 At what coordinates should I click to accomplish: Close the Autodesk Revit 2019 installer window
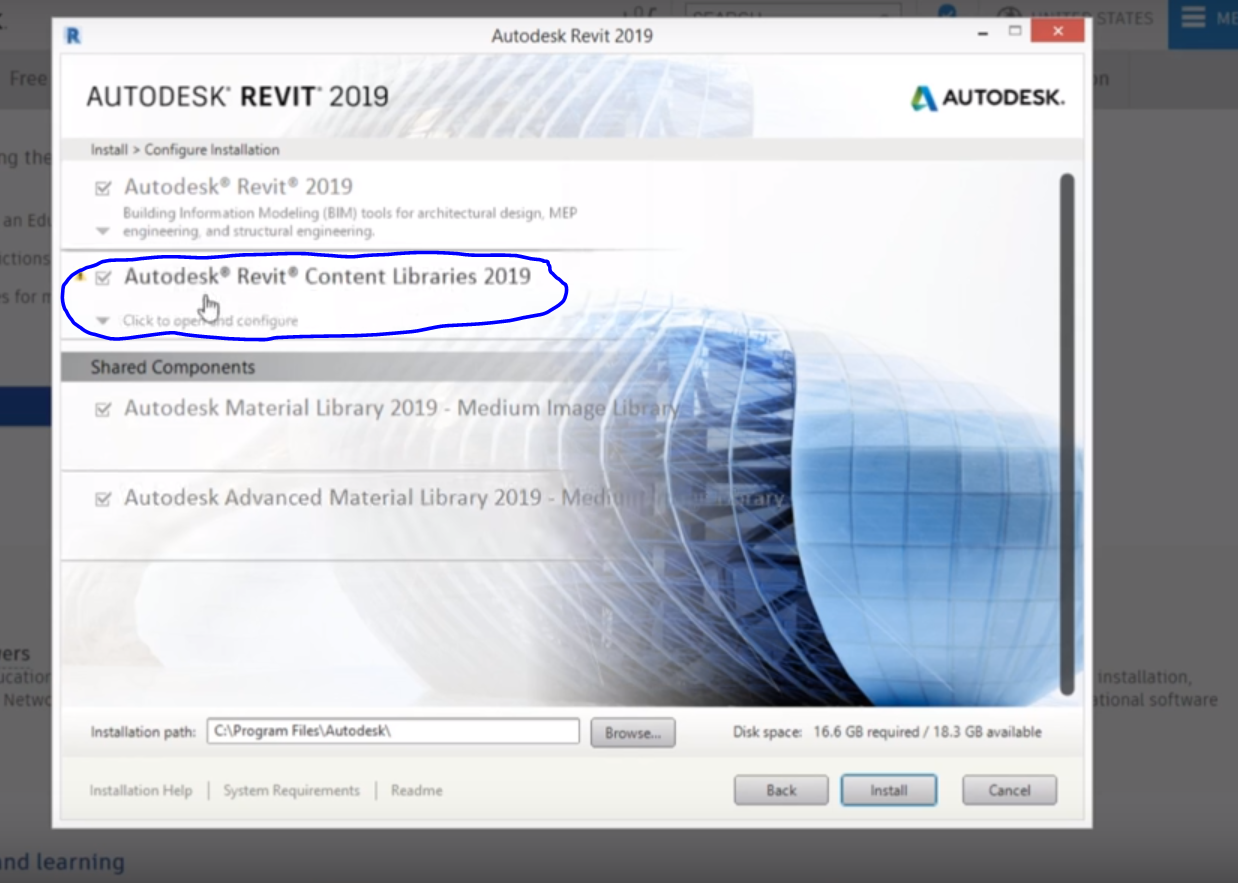[1058, 33]
